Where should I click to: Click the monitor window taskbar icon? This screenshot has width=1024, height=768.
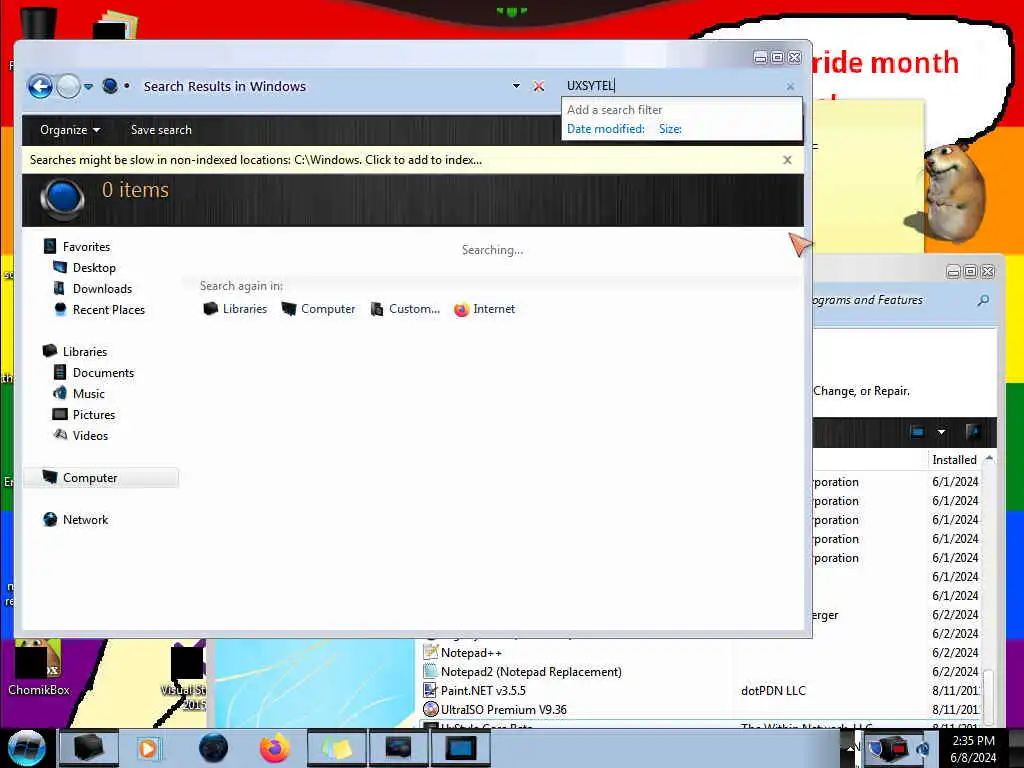(398, 748)
